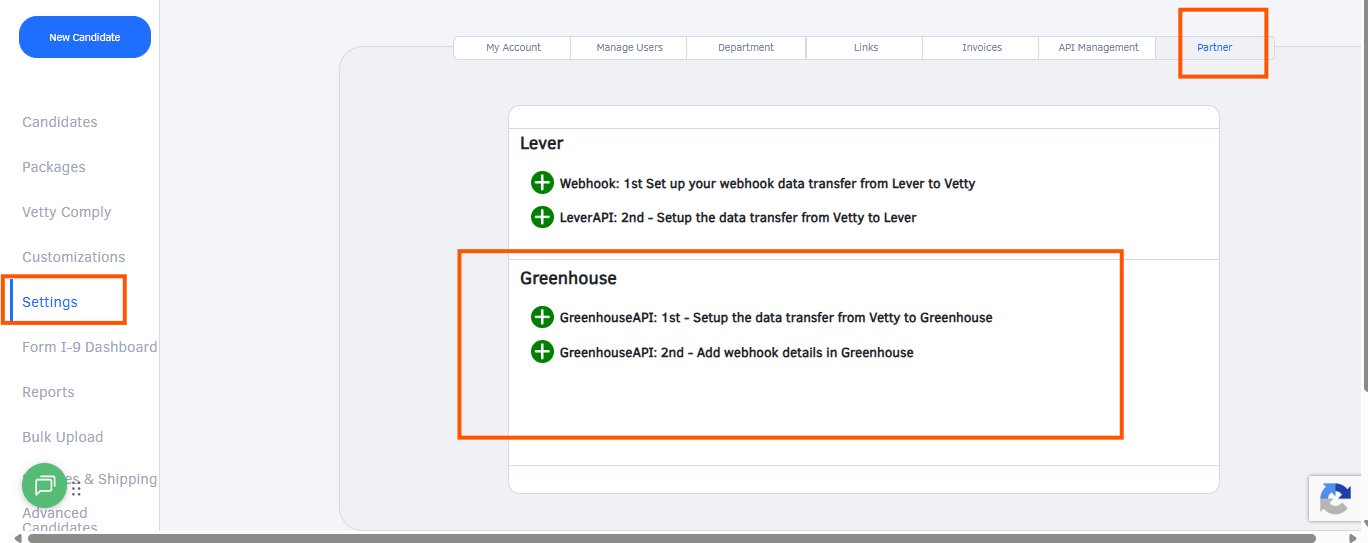Screen dimensions: 1368x543
Task: Click the vertical scrollbar on the right edge
Action: (1364, 195)
